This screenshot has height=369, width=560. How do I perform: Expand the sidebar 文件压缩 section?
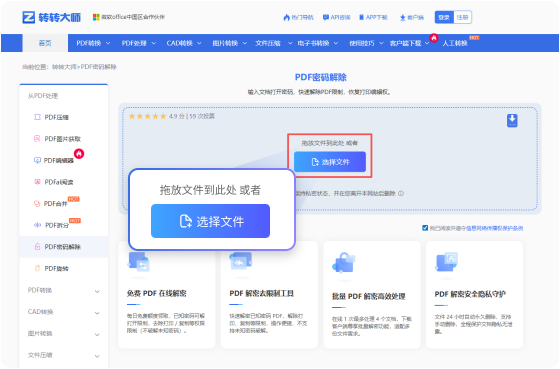coord(64,355)
